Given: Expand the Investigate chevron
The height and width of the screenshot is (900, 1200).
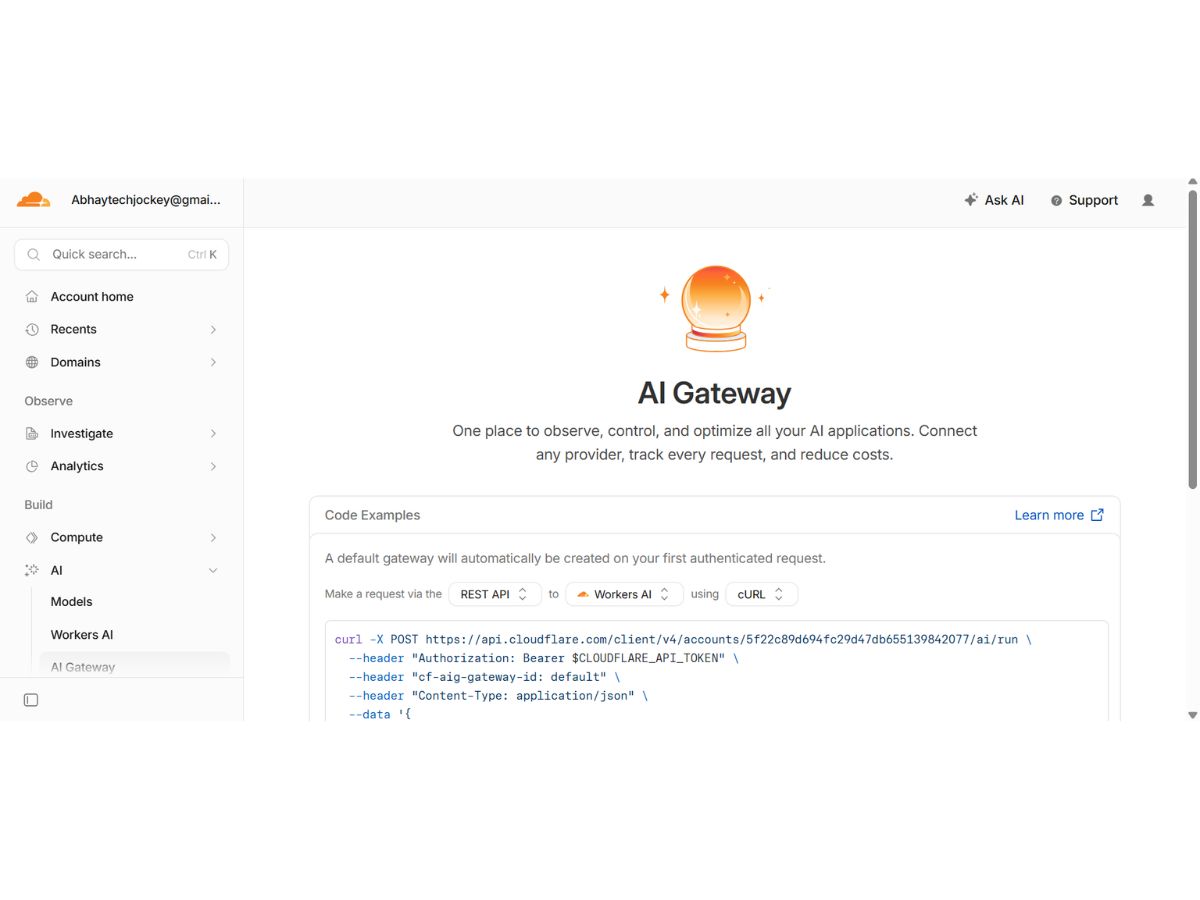Looking at the screenshot, I should tap(213, 434).
